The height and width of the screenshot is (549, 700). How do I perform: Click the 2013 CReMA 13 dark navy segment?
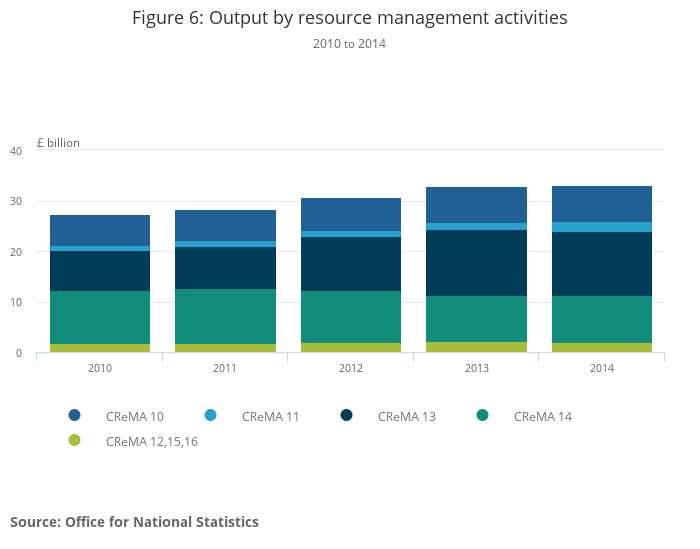[x=477, y=263]
